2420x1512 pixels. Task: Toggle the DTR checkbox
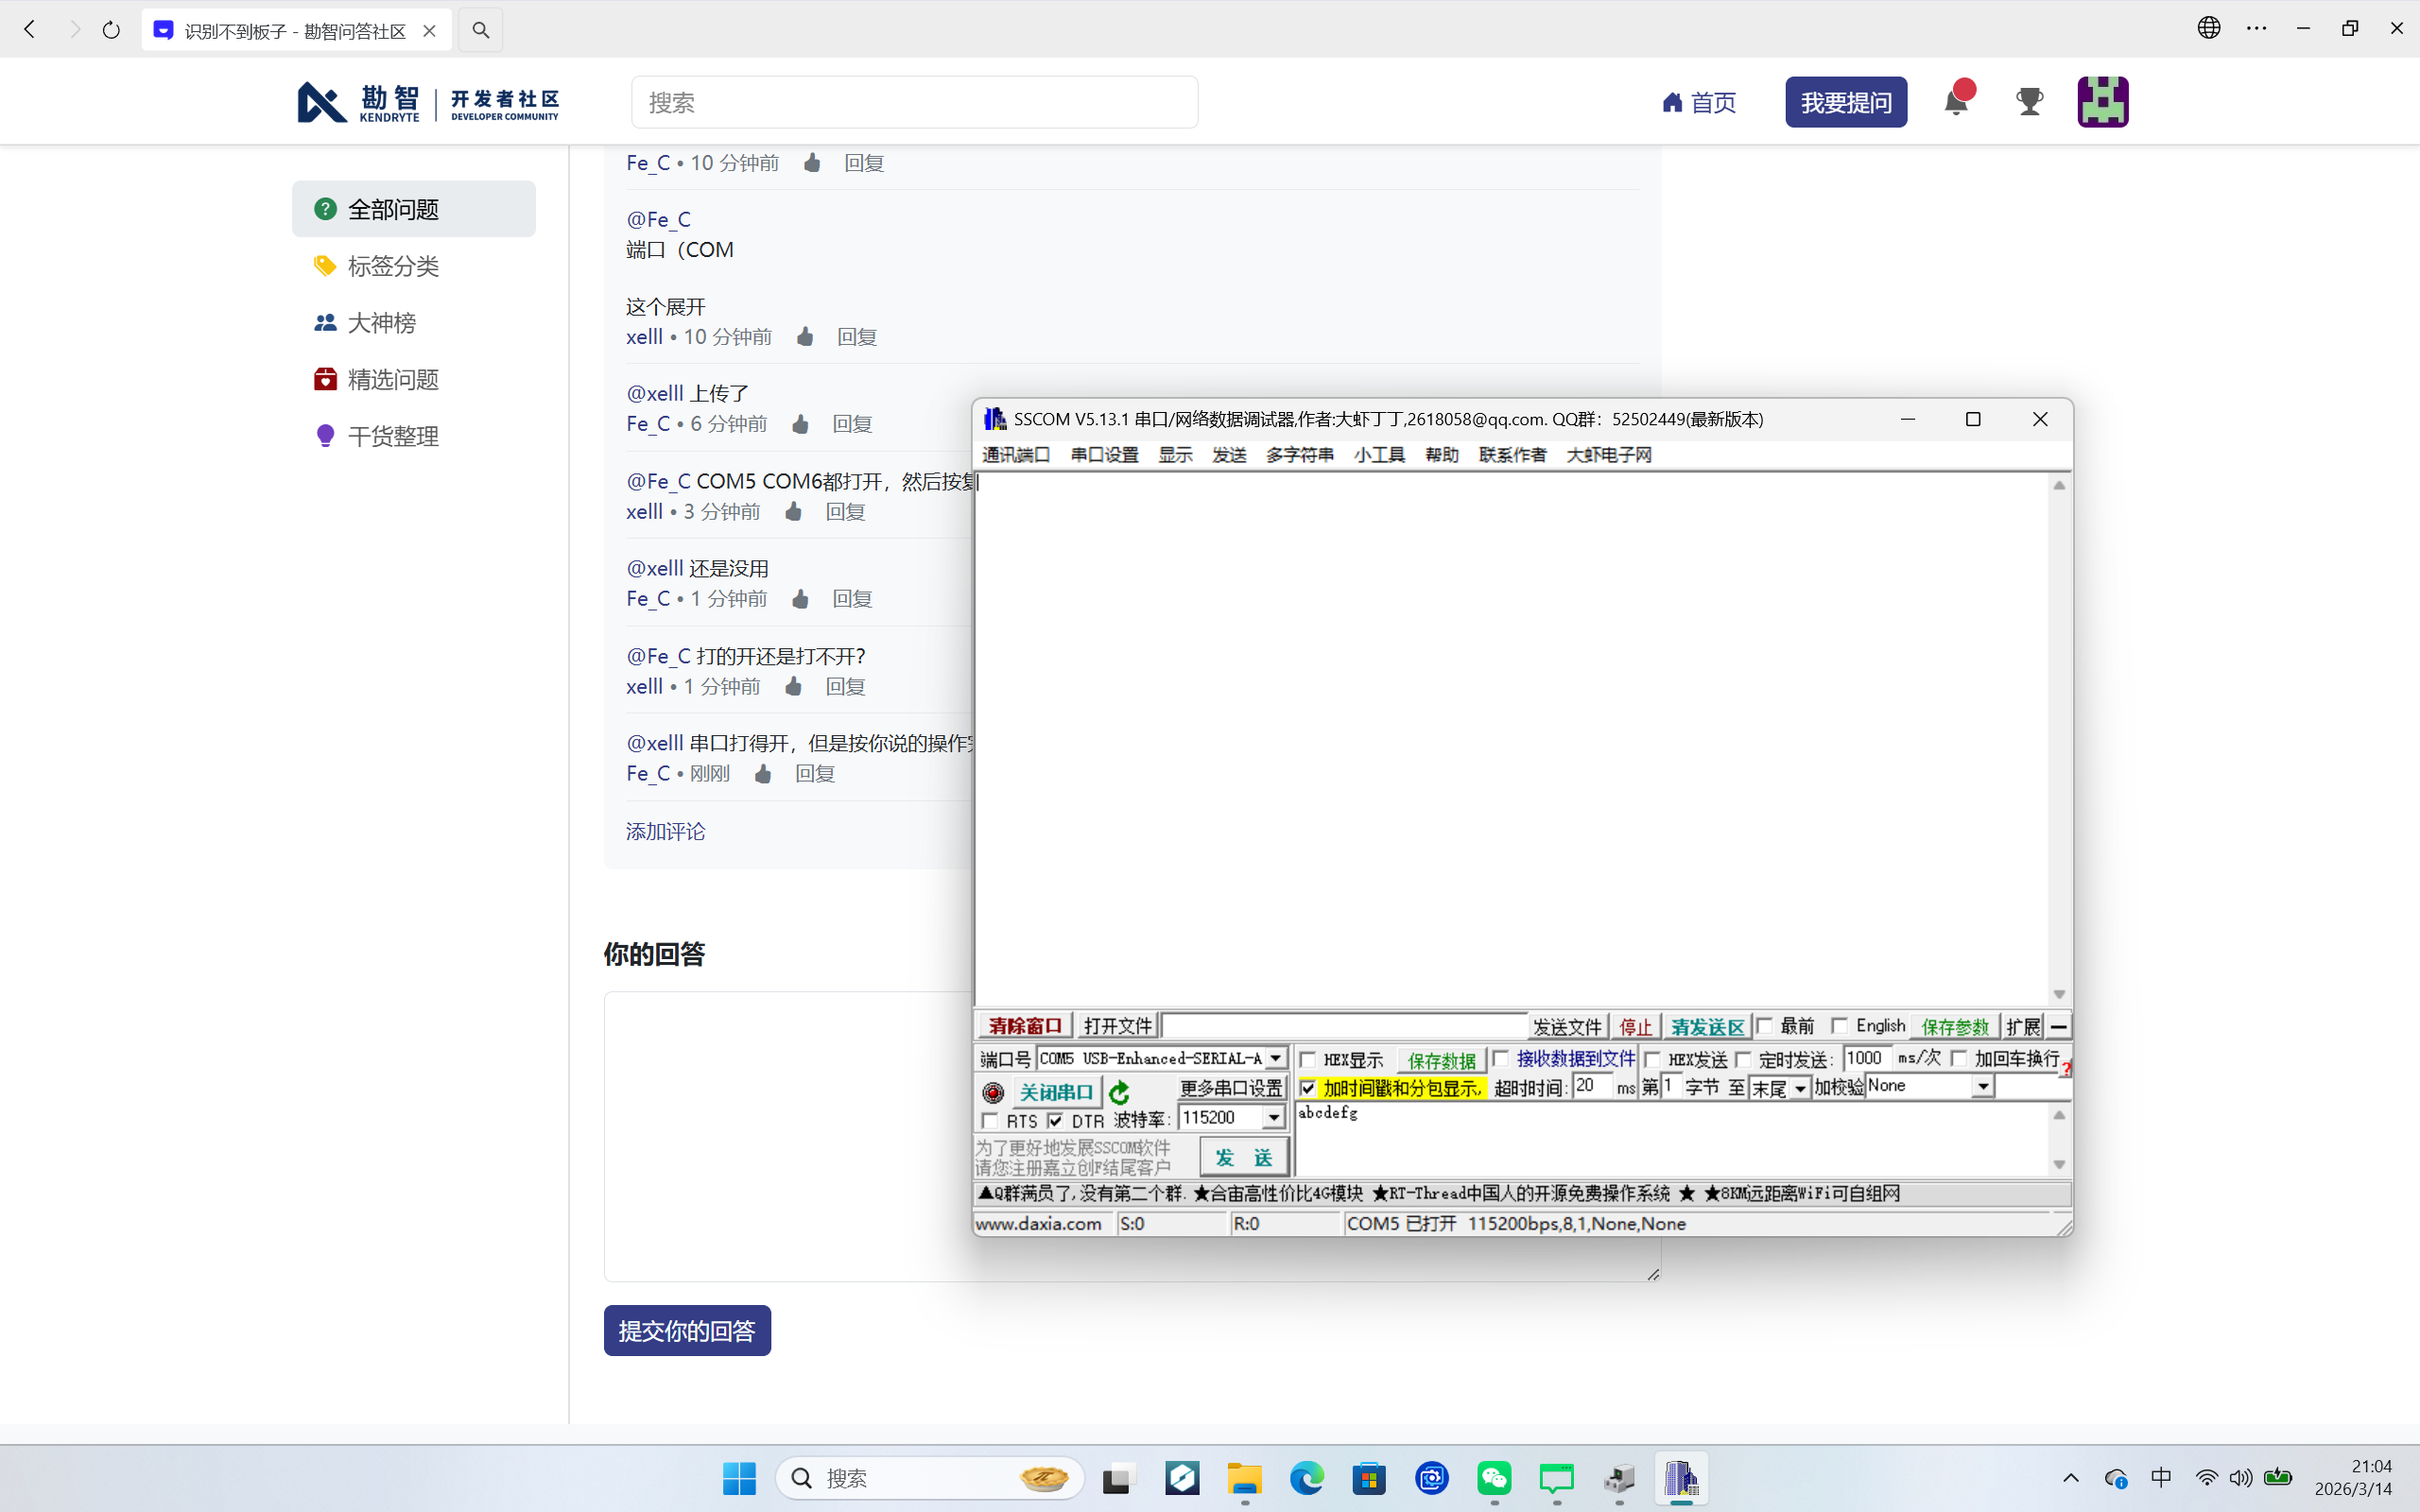coord(1055,1120)
